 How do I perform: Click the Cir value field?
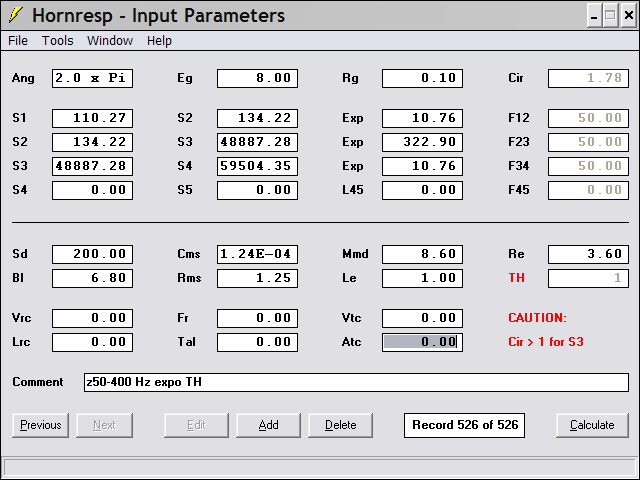coord(588,78)
